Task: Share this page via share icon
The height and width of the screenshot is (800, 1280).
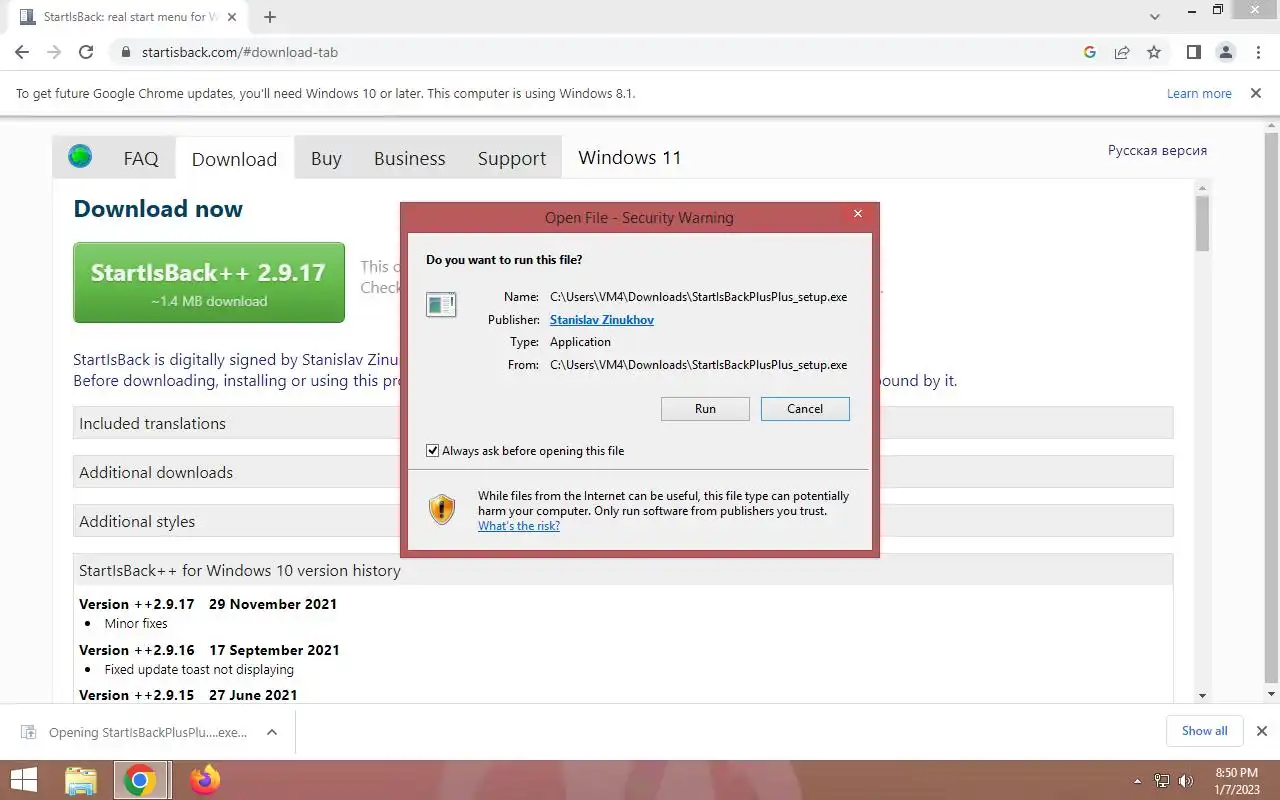Action: click(x=1122, y=52)
